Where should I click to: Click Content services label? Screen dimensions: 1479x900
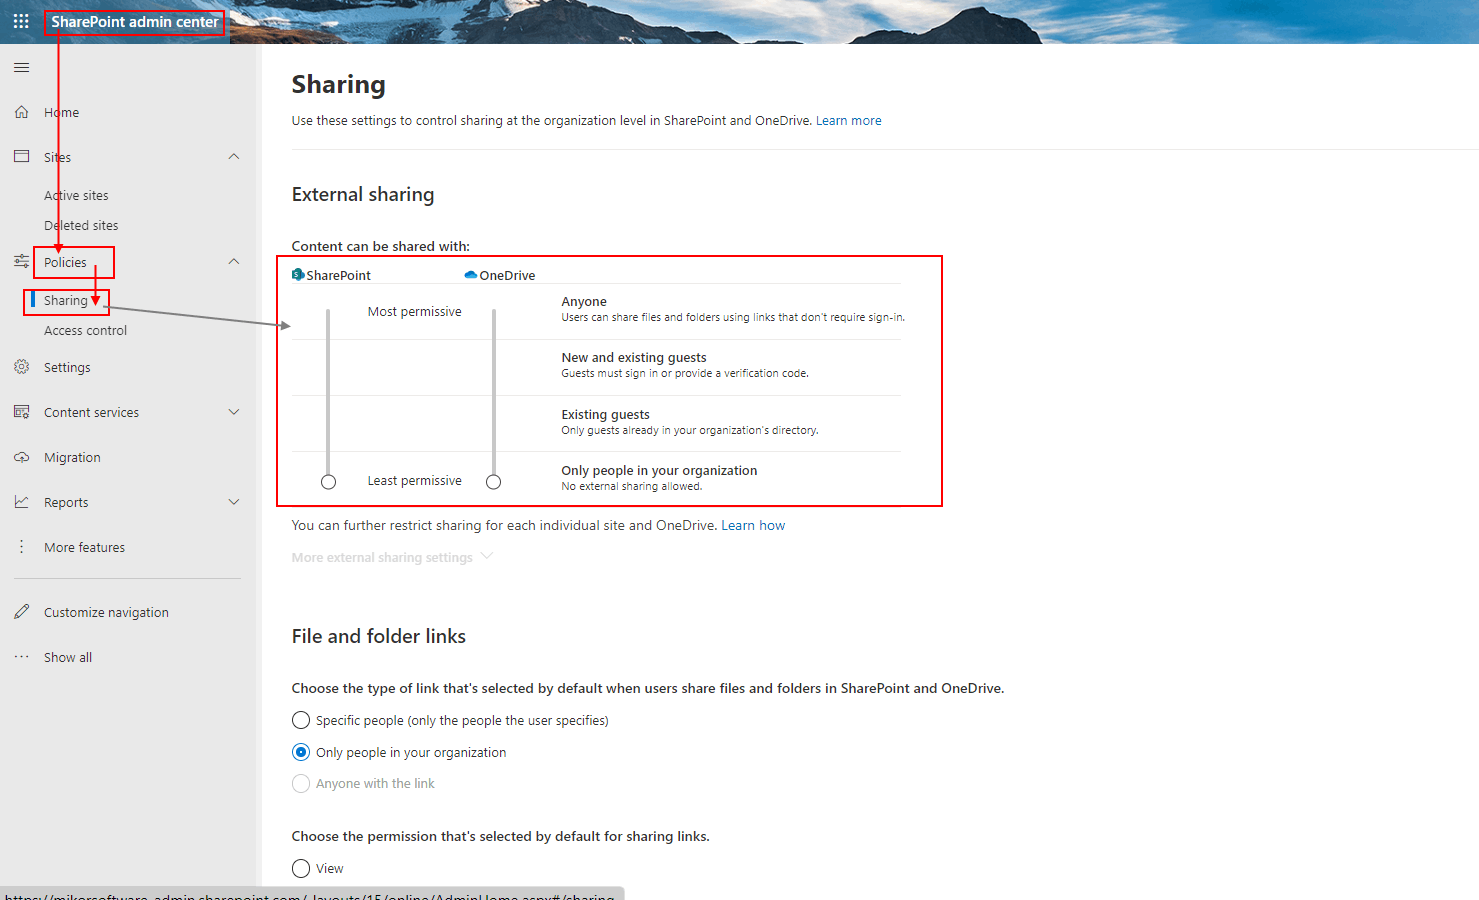tap(91, 413)
